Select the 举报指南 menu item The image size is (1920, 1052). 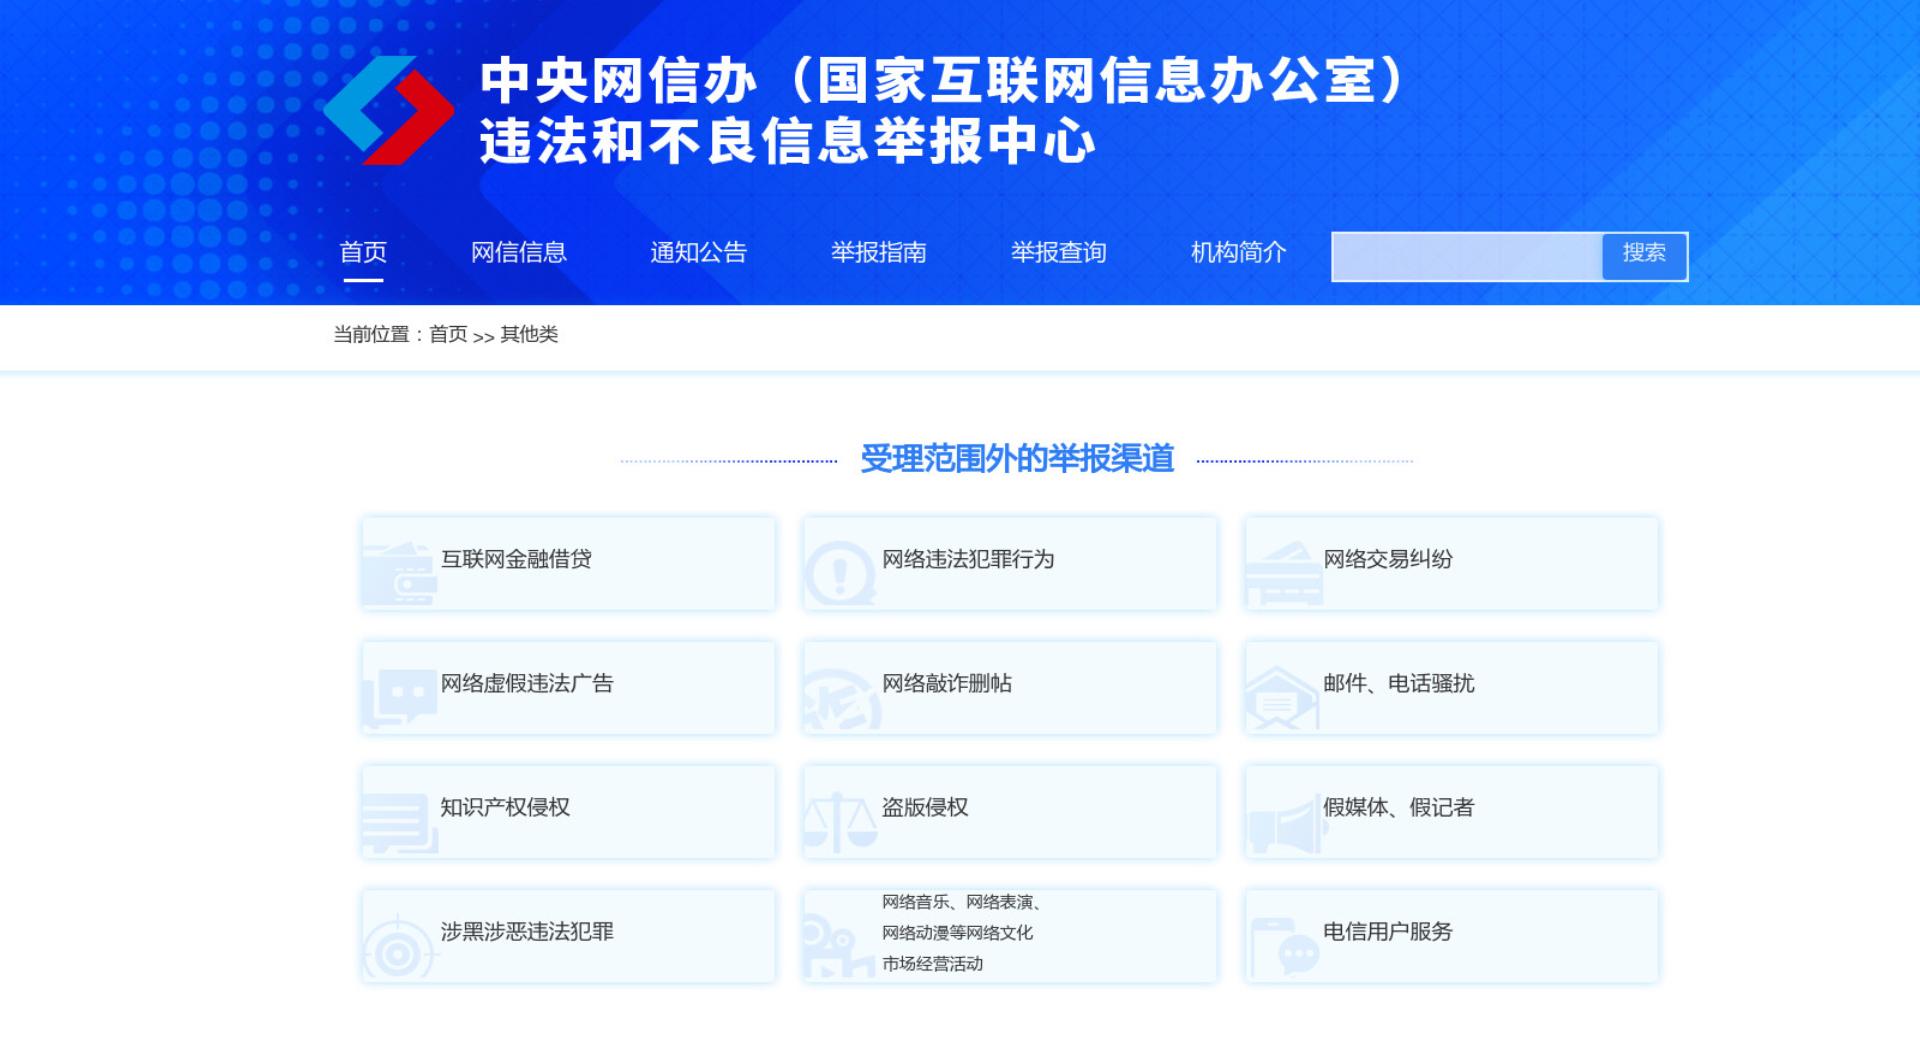(x=879, y=252)
